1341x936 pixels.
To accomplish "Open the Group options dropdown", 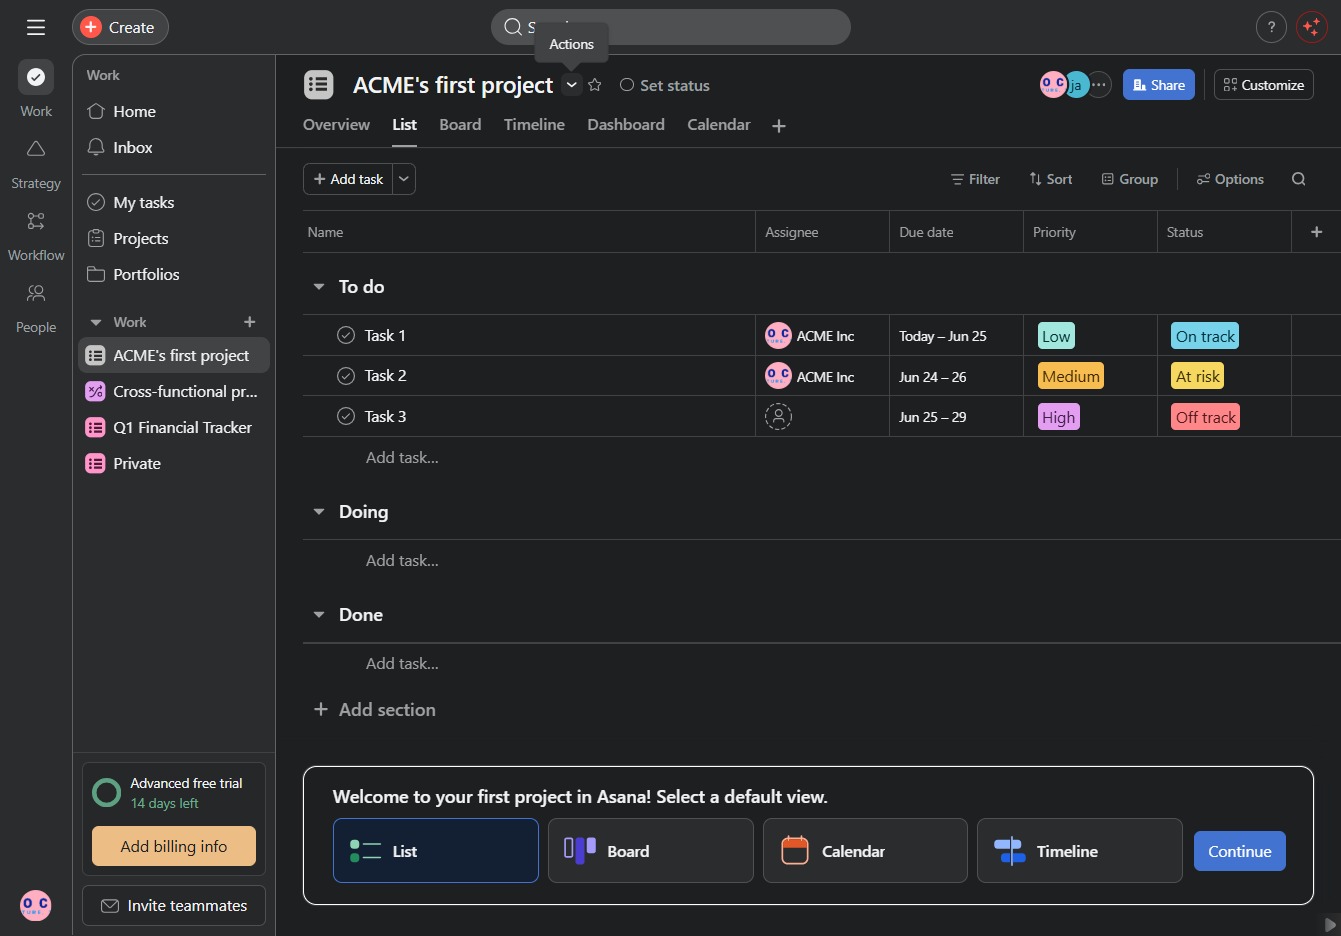I will (1130, 179).
